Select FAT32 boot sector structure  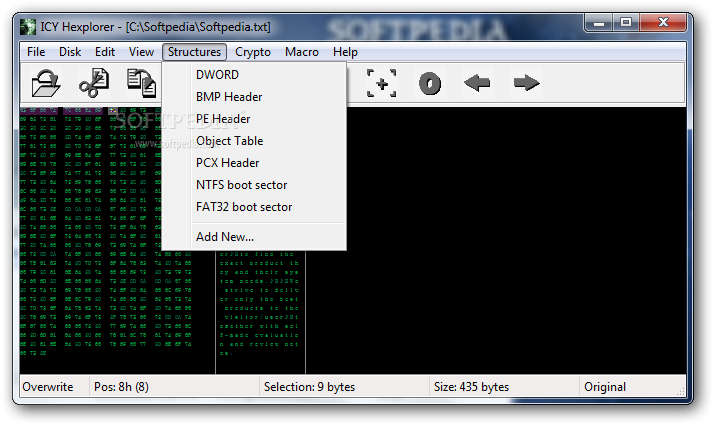(x=254, y=207)
